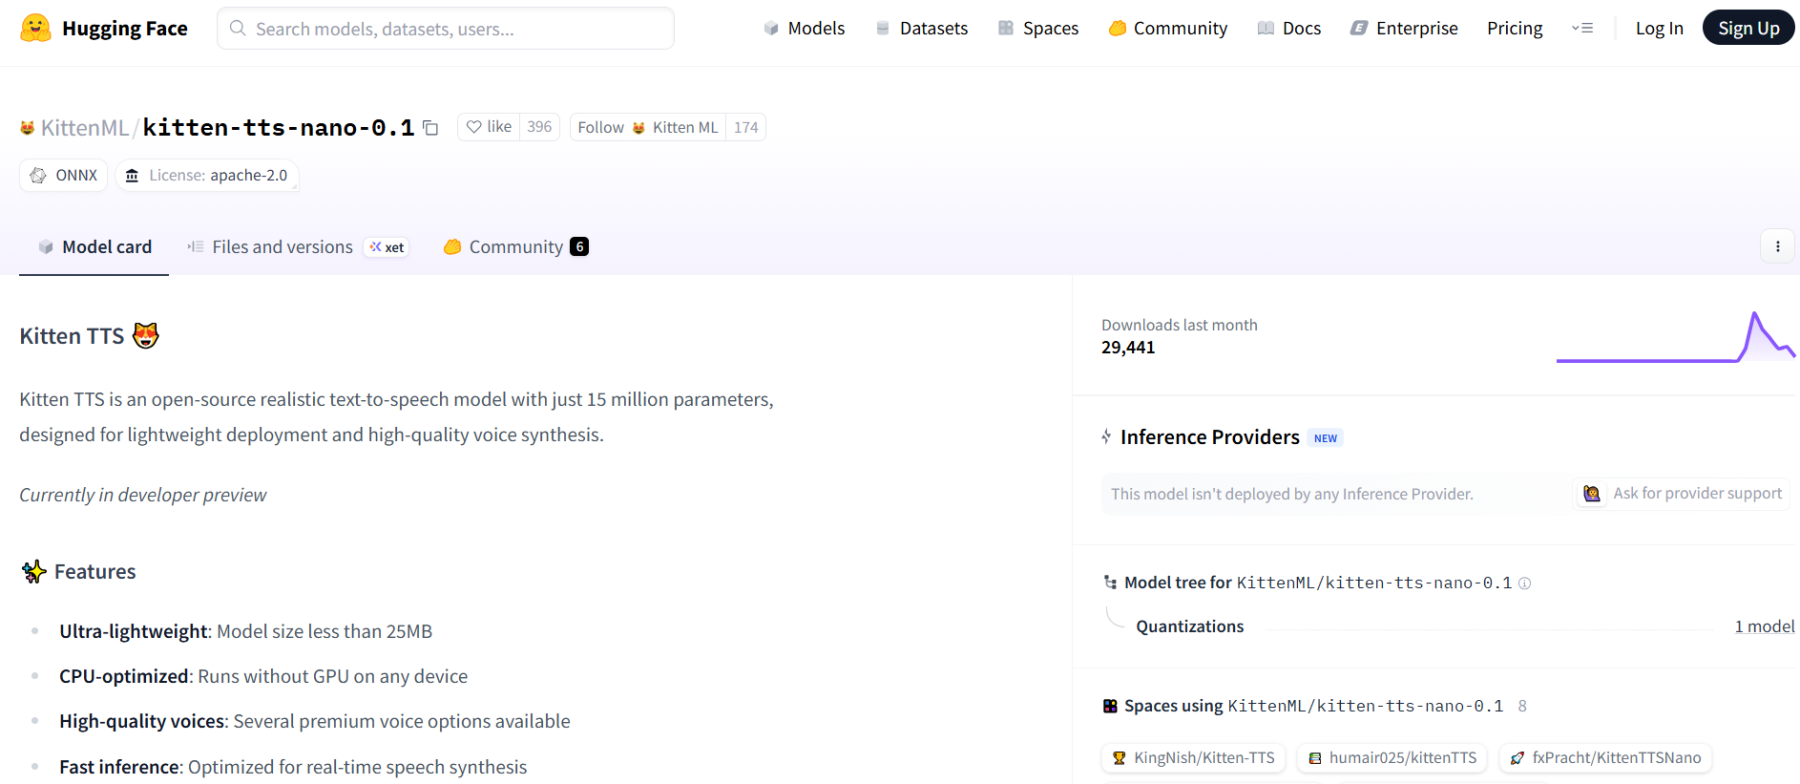Copy model name with the copy icon
The height and width of the screenshot is (784, 1800).
[x=431, y=128]
